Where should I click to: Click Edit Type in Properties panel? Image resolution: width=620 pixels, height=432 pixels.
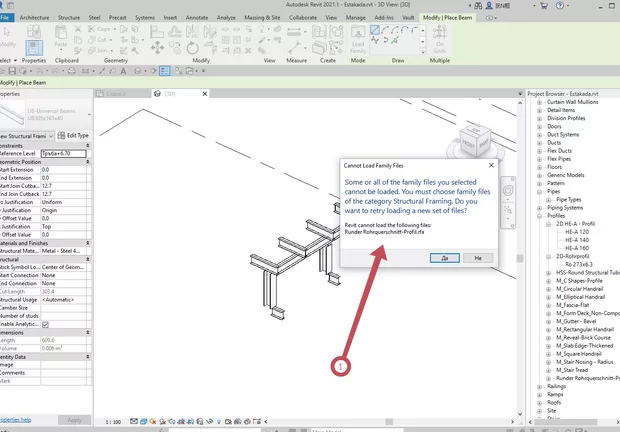tap(73, 135)
